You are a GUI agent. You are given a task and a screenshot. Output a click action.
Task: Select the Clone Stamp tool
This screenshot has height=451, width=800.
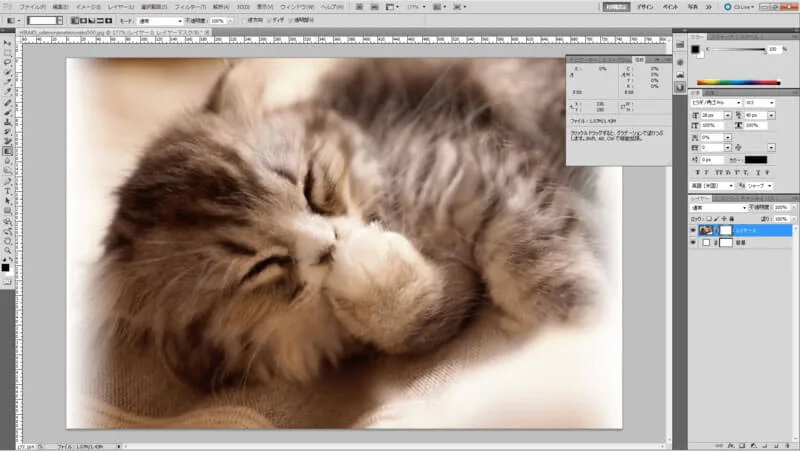click(x=8, y=122)
